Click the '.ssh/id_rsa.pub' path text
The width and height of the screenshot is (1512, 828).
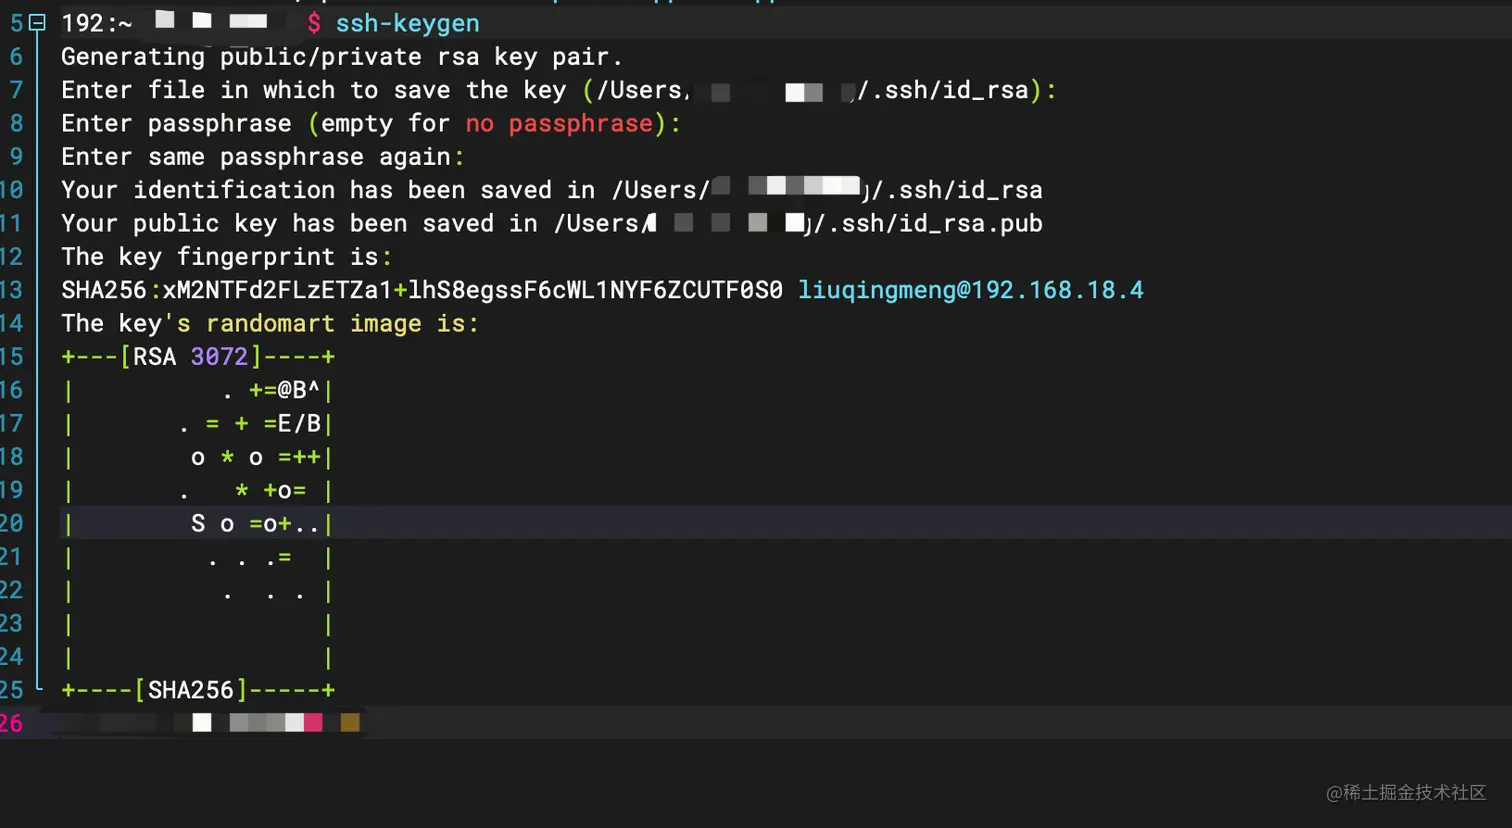[x=934, y=223]
